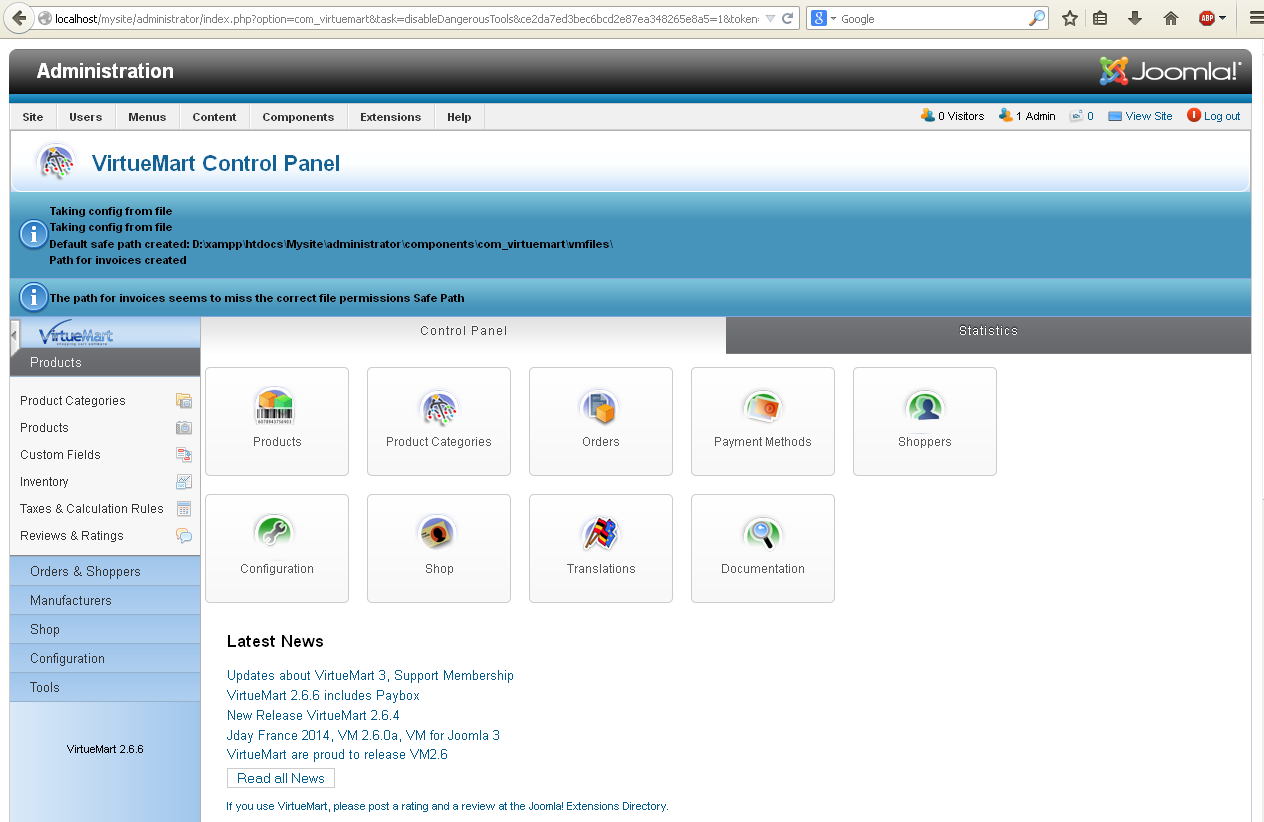Open the Documentation magnifier tile
This screenshot has height=822, width=1264.
[x=763, y=548]
